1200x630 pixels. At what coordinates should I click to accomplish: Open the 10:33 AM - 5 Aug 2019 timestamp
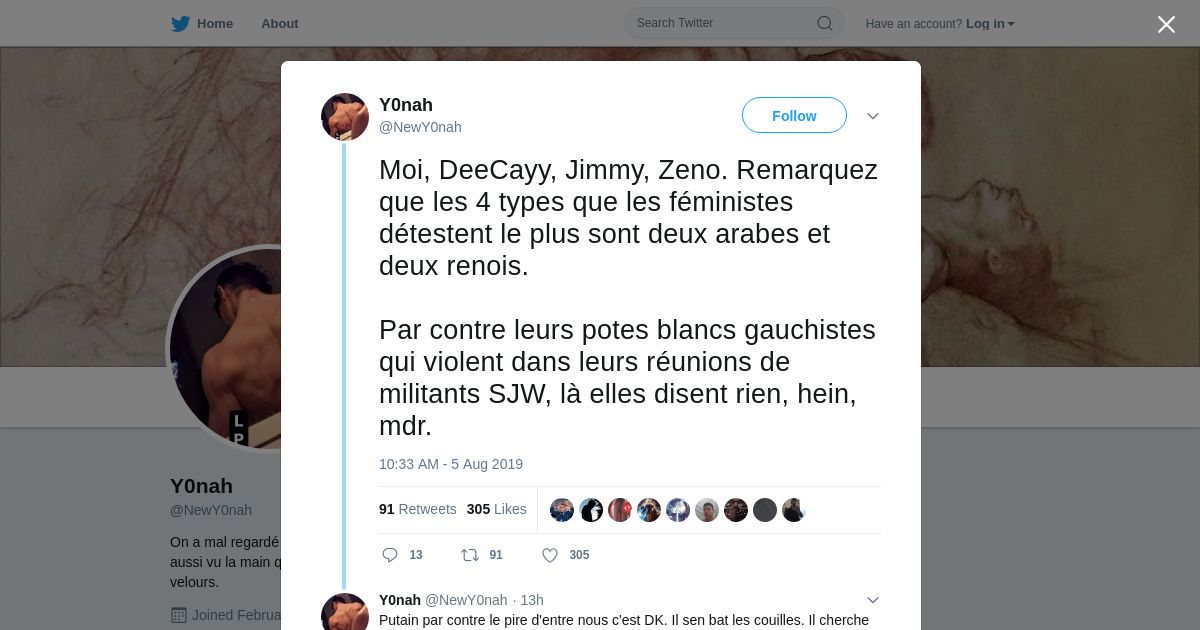[451, 464]
